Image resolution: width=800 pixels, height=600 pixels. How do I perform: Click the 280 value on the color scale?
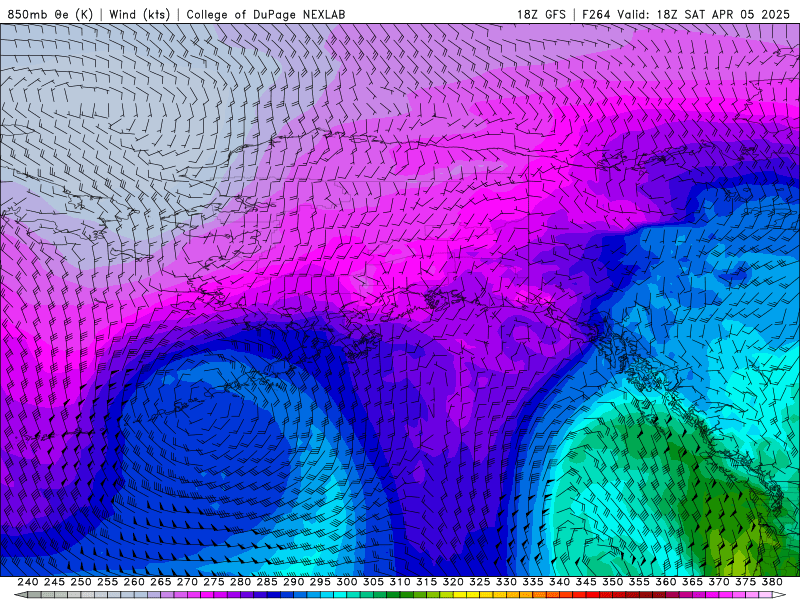click(240, 582)
